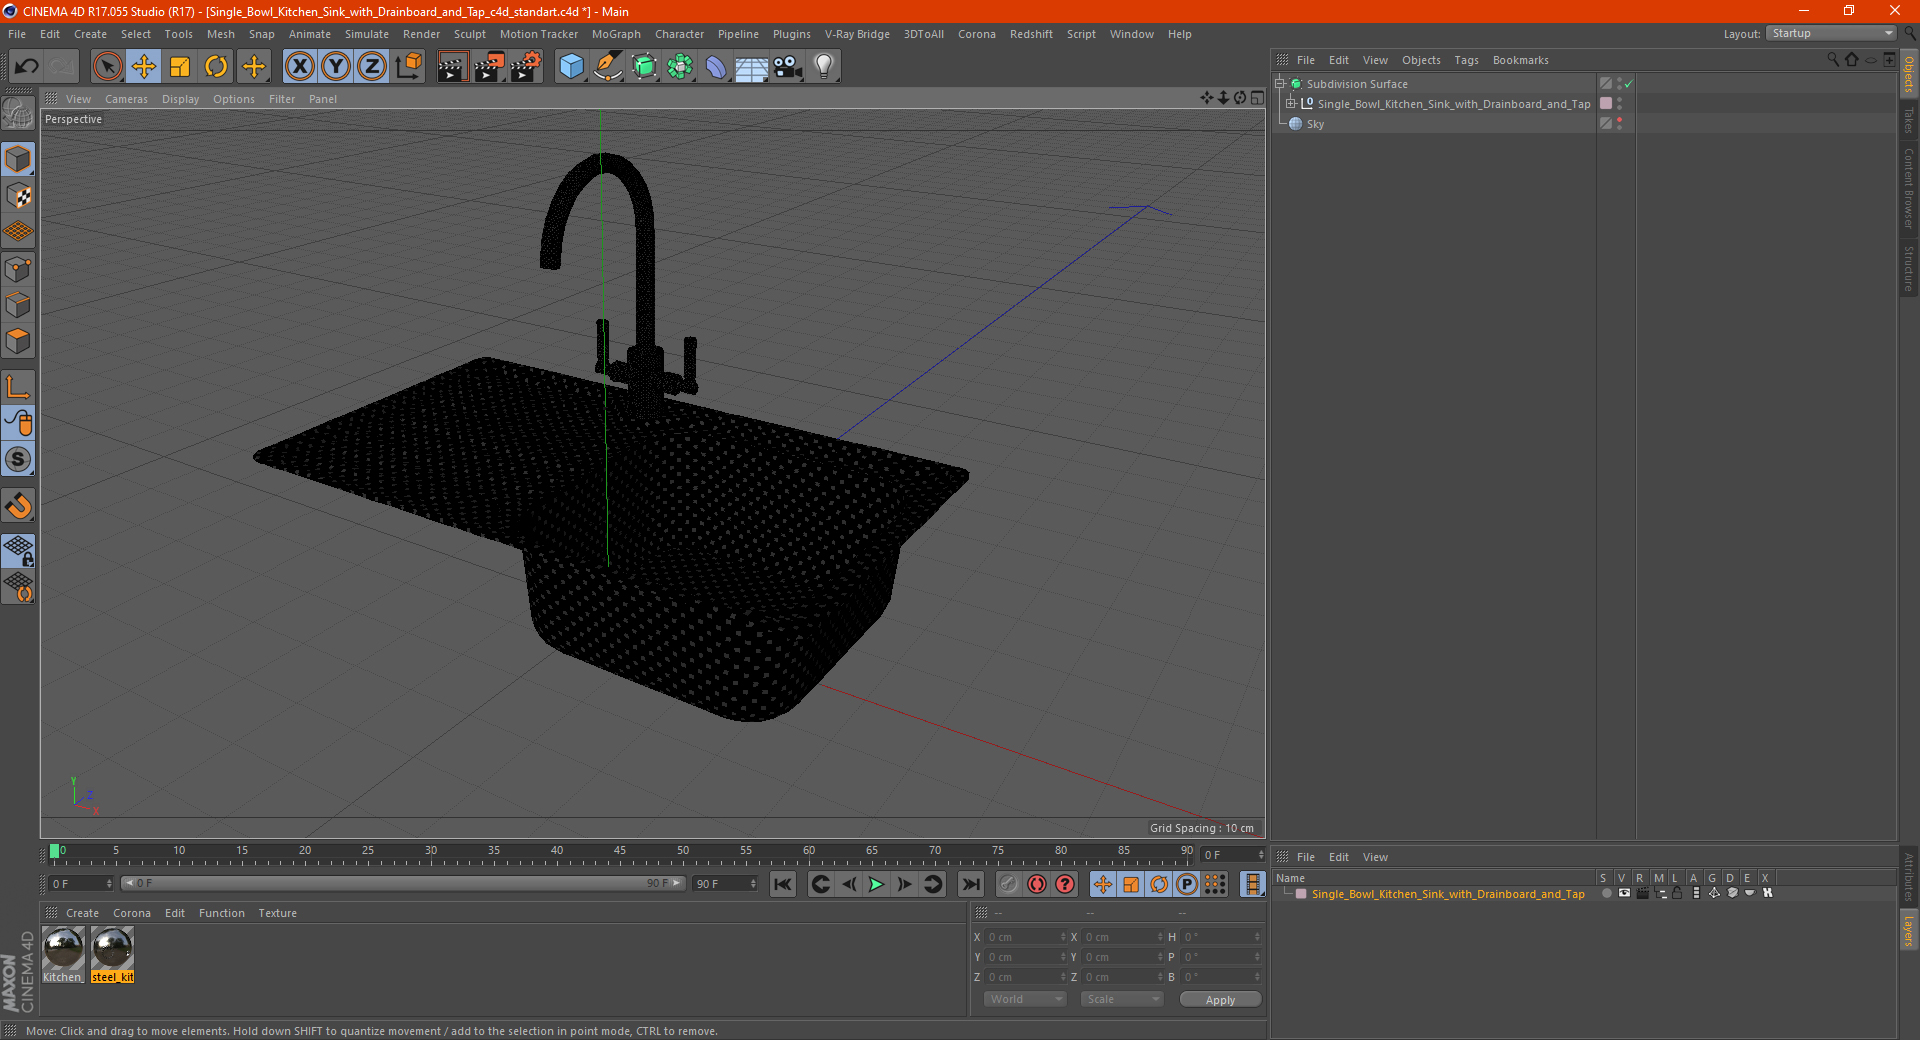Activate the Scale tool in the top toolbar

coord(180,67)
